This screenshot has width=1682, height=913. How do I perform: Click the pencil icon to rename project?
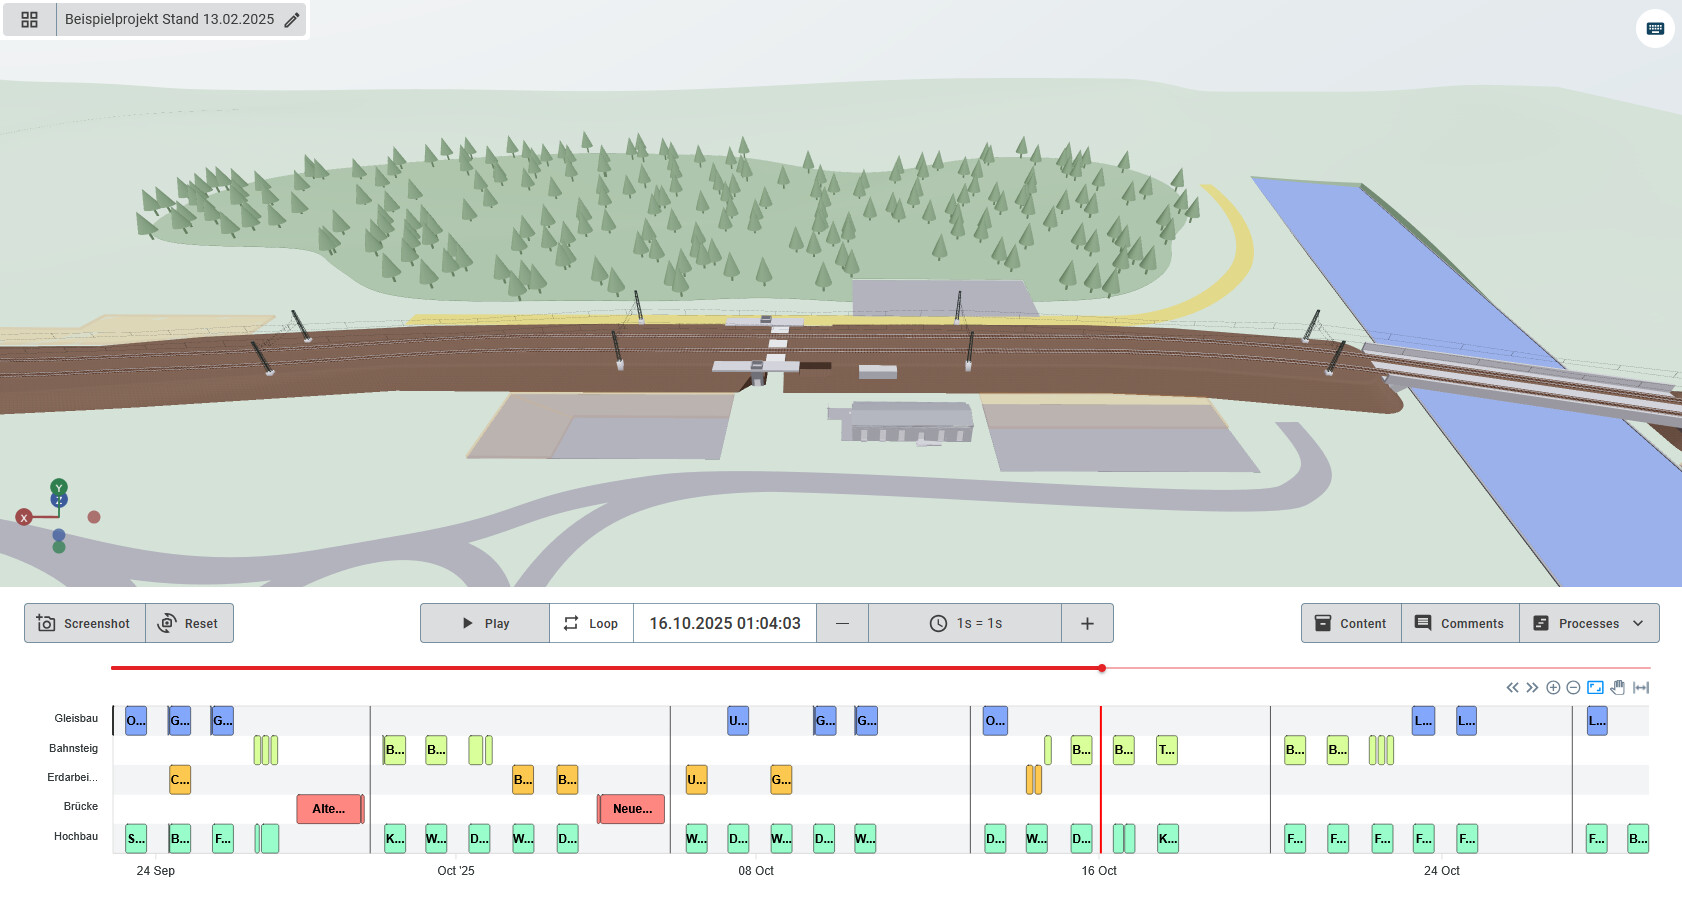[x=292, y=20]
